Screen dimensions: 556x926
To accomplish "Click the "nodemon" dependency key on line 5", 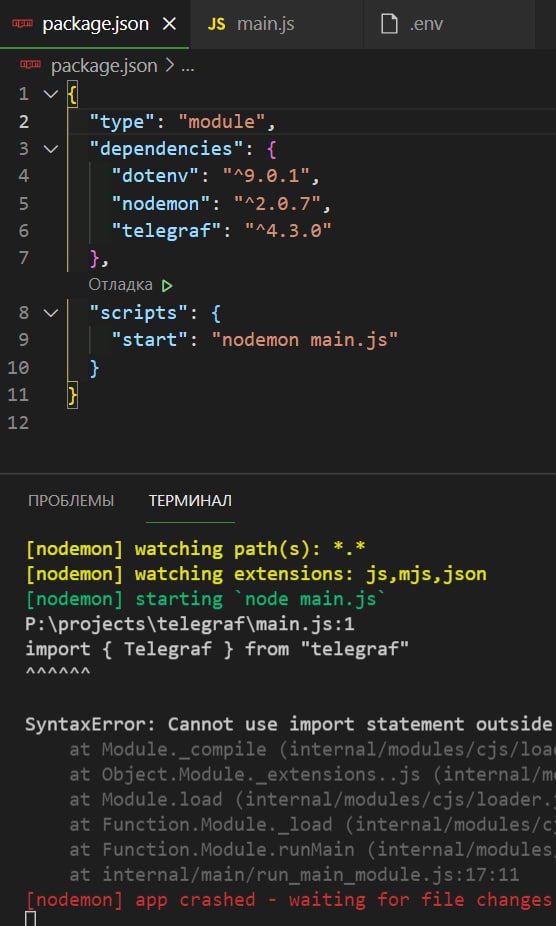I will [161, 204].
